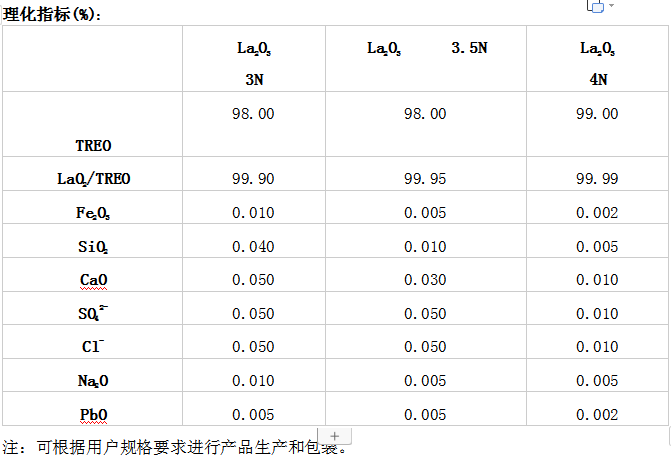
Task: Click the plus button to add table row
Action: point(335,436)
